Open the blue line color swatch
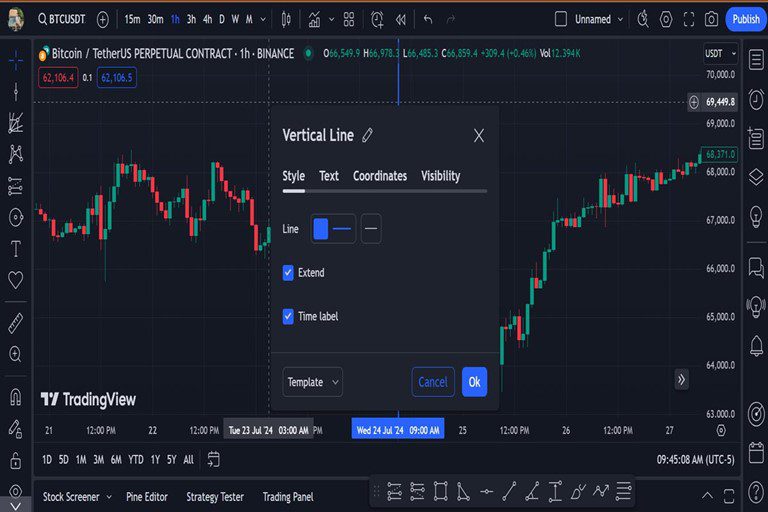 click(321, 229)
